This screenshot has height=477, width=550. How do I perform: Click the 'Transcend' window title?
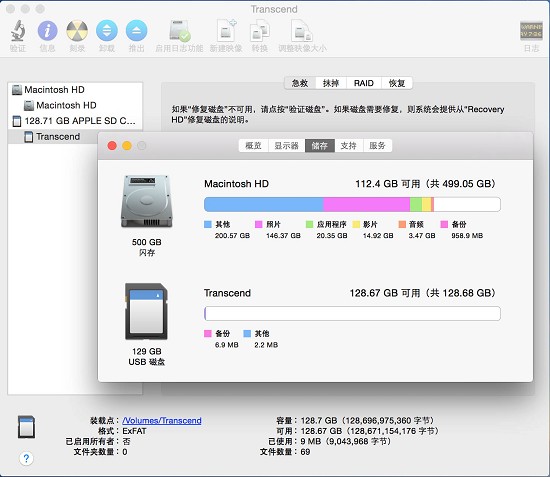(x=274, y=9)
